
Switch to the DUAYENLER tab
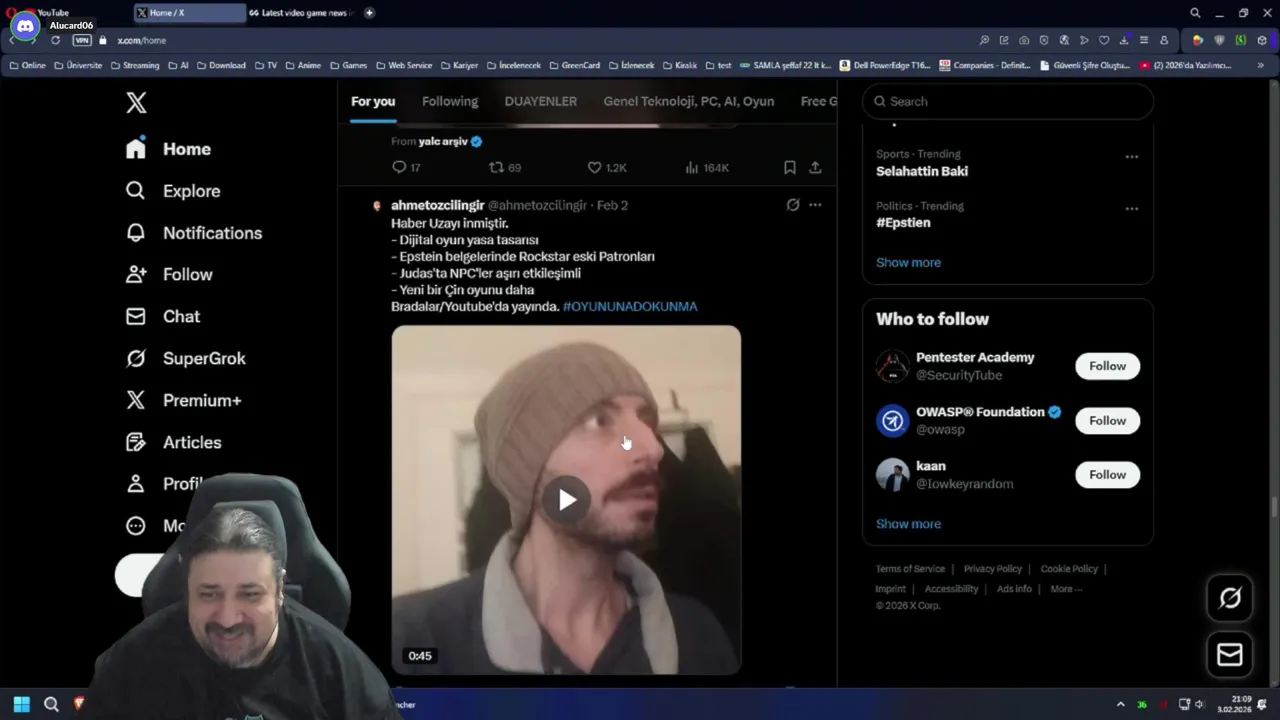click(x=541, y=101)
